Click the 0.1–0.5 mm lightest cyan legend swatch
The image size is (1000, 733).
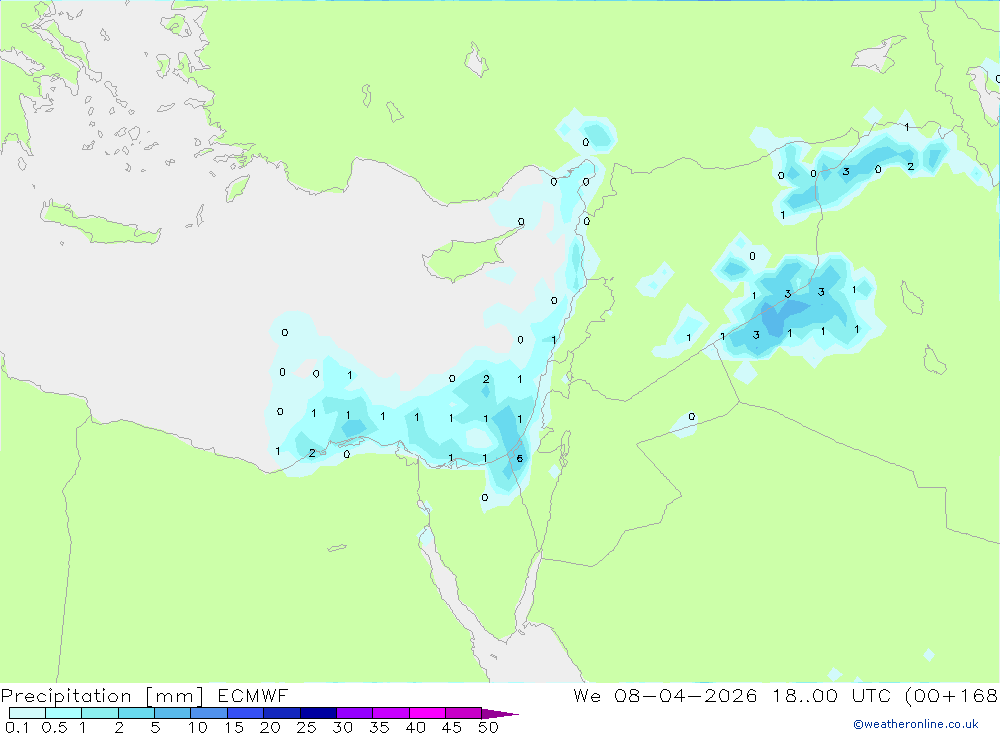tap(27, 713)
